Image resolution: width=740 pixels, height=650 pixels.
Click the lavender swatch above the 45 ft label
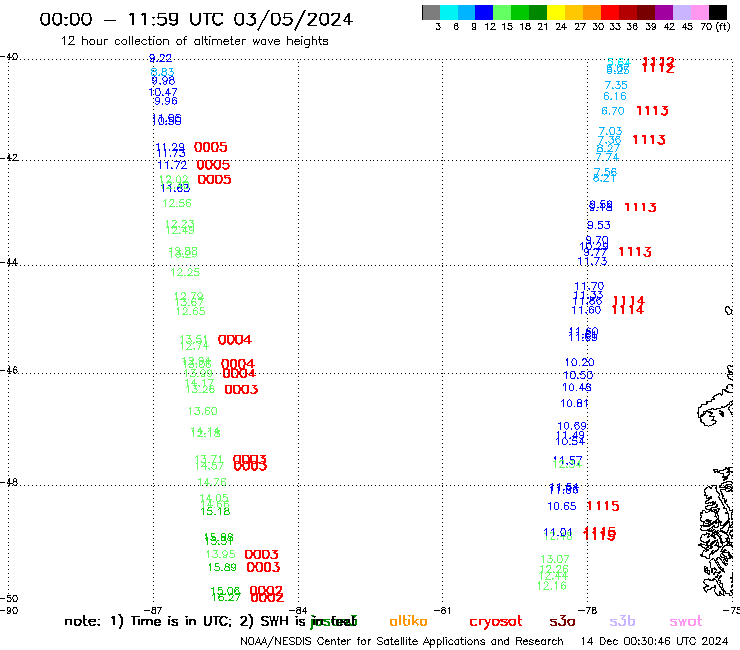(681, 12)
